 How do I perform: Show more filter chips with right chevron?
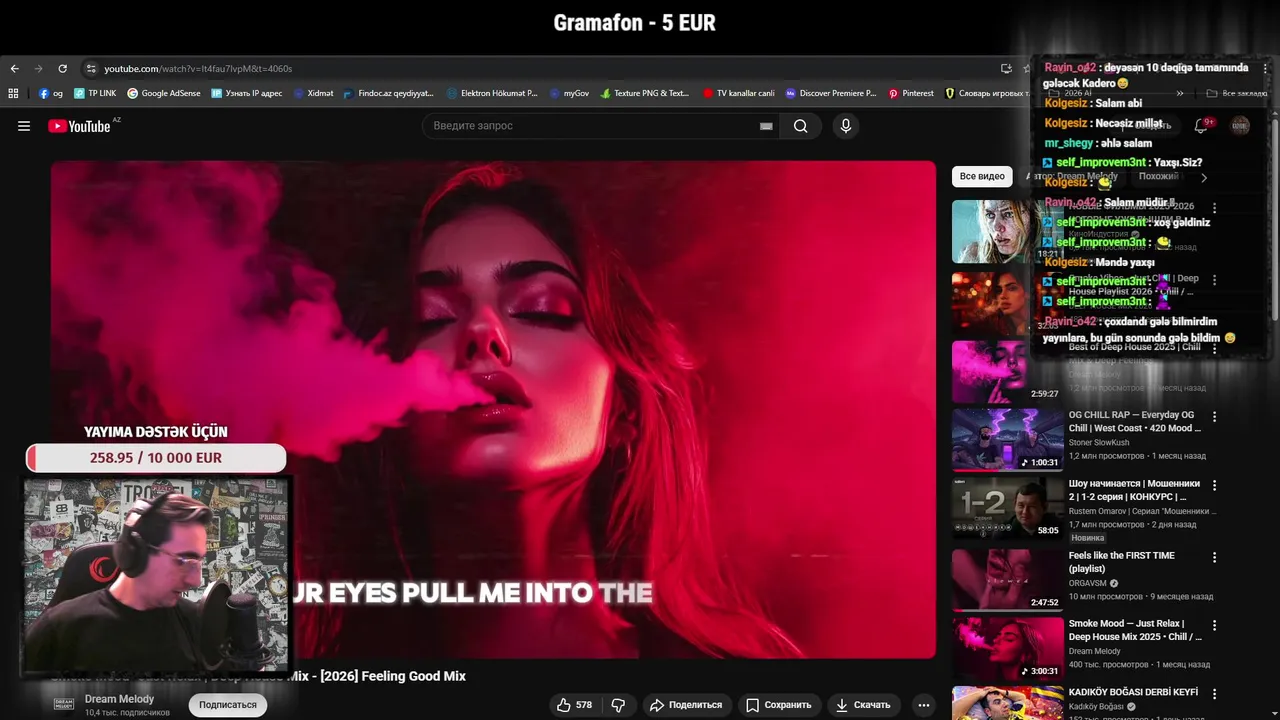coord(1204,177)
